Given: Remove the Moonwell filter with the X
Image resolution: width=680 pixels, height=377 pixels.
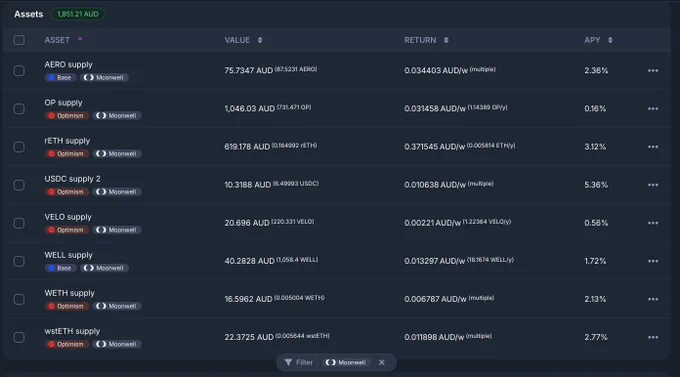Looking at the screenshot, I should pos(382,362).
